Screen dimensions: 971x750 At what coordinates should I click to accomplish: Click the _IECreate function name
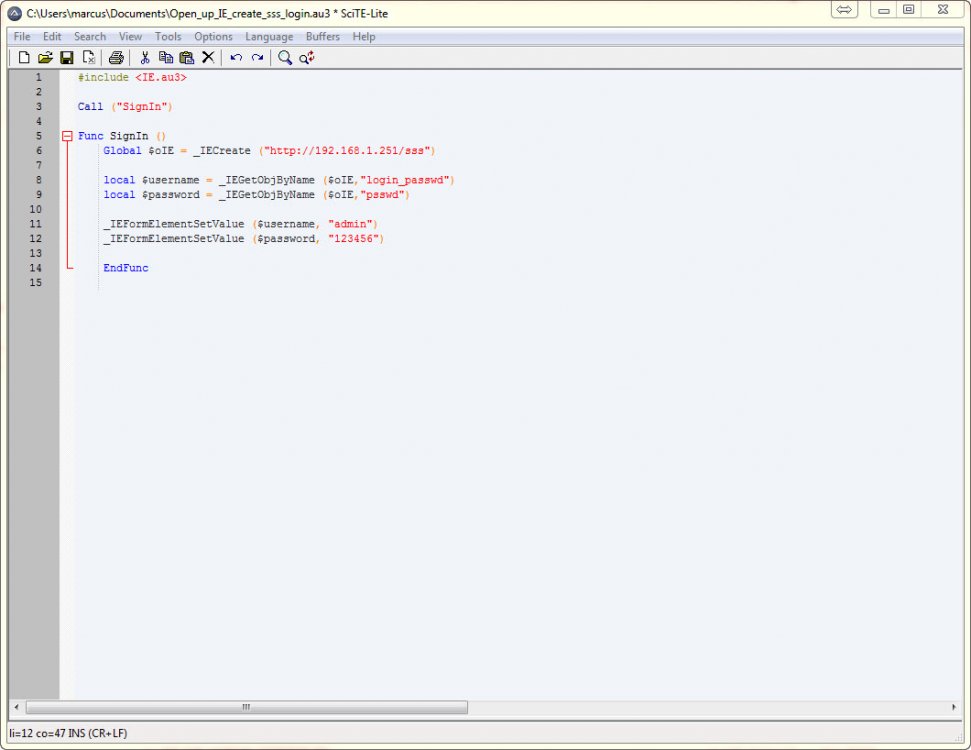tap(222, 150)
